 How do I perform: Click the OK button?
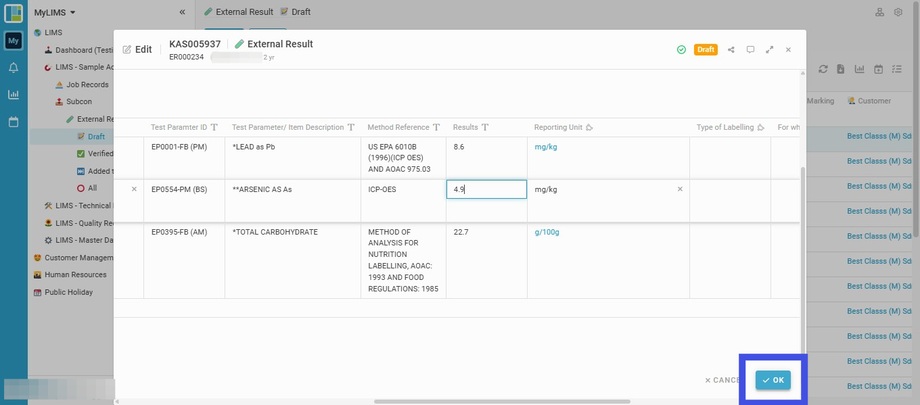coord(773,380)
